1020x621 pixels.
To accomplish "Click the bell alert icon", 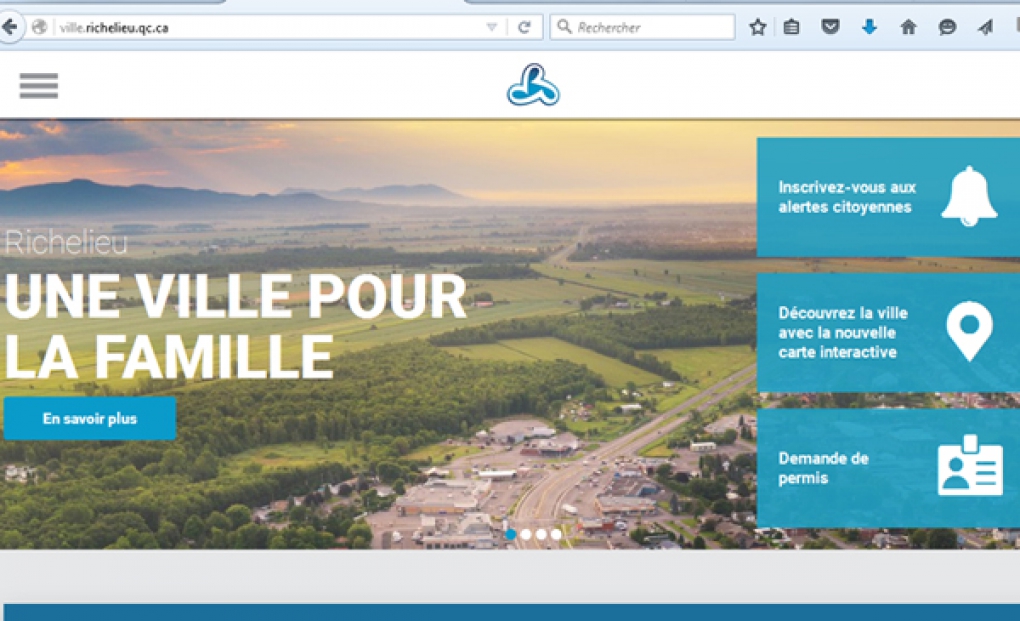I will [969, 196].
